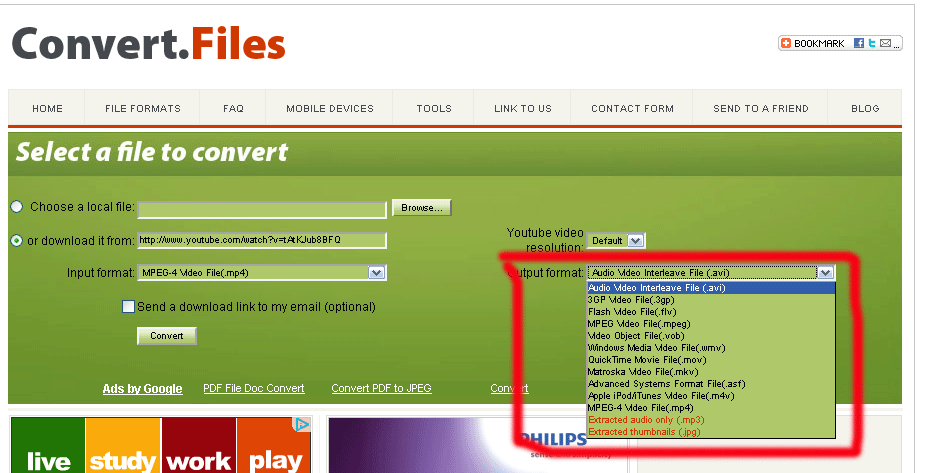925x473 pixels.
Task: Open the Youtube video resolution dropdown
Action: click(x=616, y=241)
